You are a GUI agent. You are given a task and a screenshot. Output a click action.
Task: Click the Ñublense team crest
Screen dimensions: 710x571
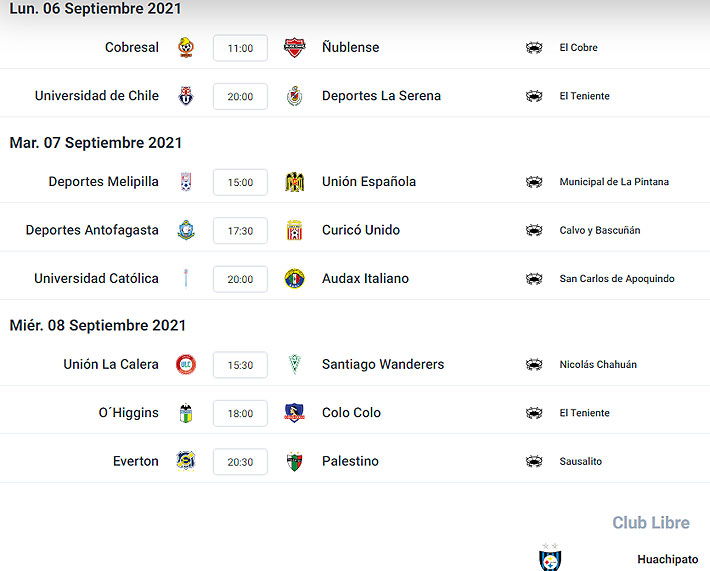294,48
